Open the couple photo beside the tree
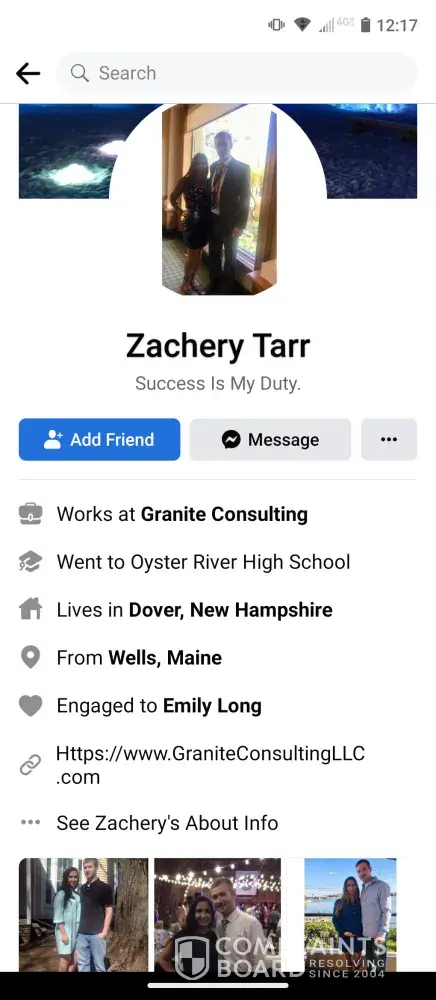436x1000 pixels. [84, 915]
